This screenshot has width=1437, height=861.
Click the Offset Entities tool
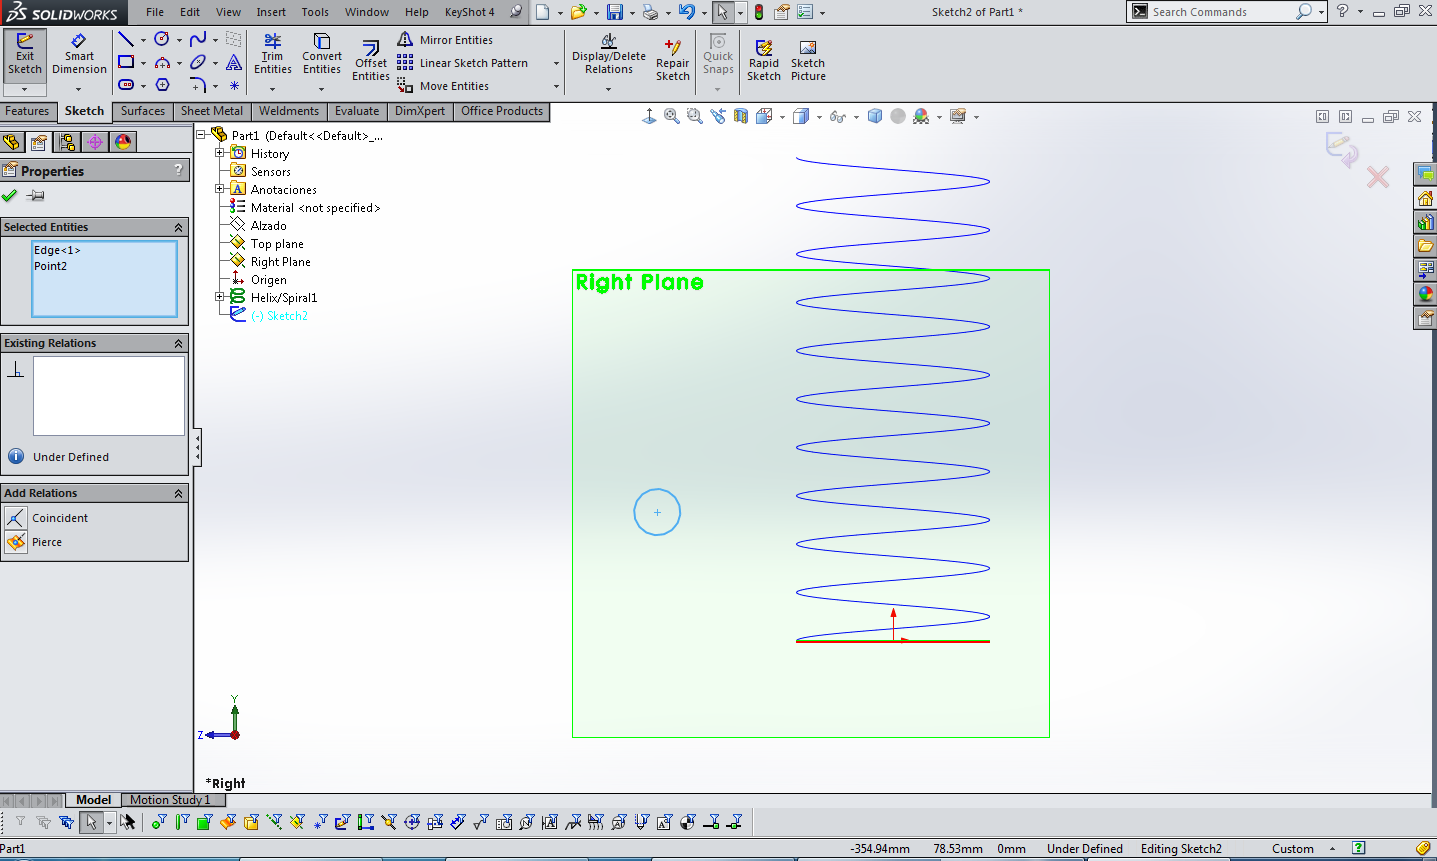point(370,55)
